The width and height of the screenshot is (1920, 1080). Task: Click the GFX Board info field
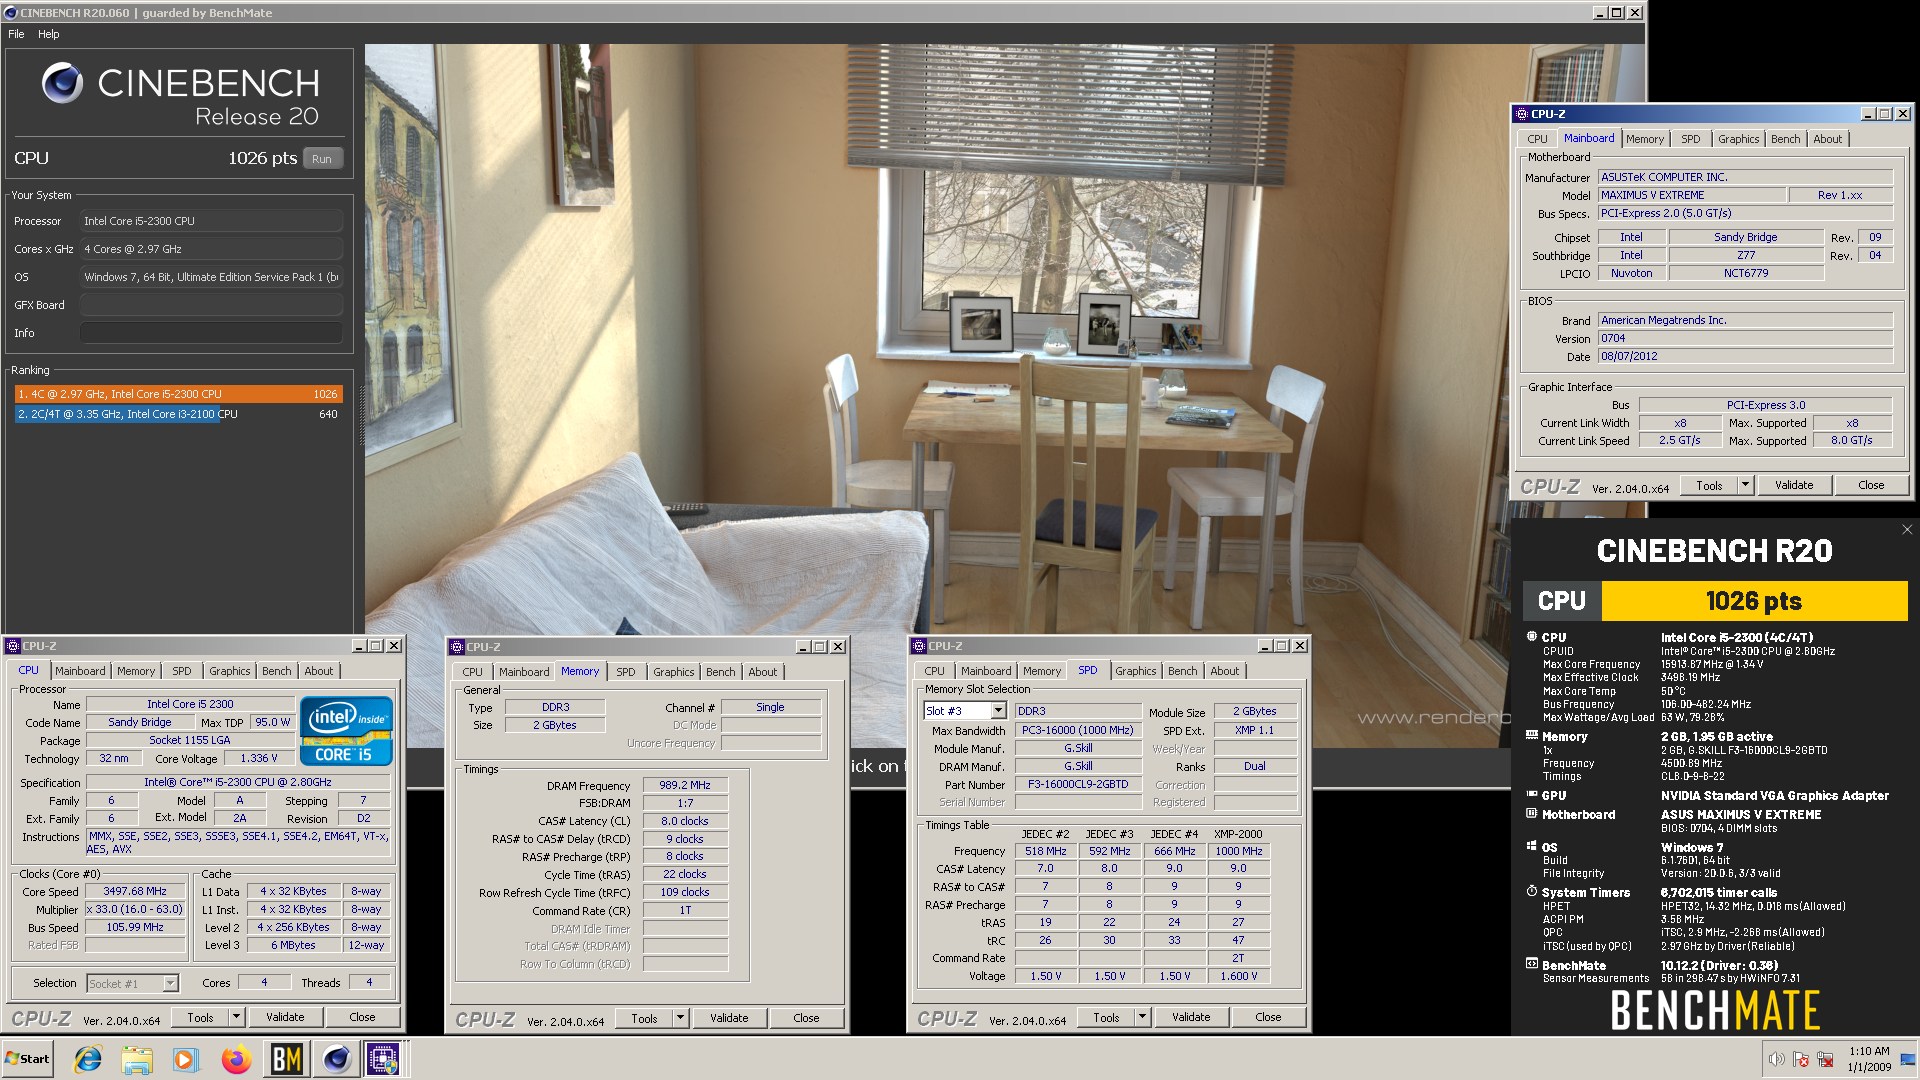point(211,305)
